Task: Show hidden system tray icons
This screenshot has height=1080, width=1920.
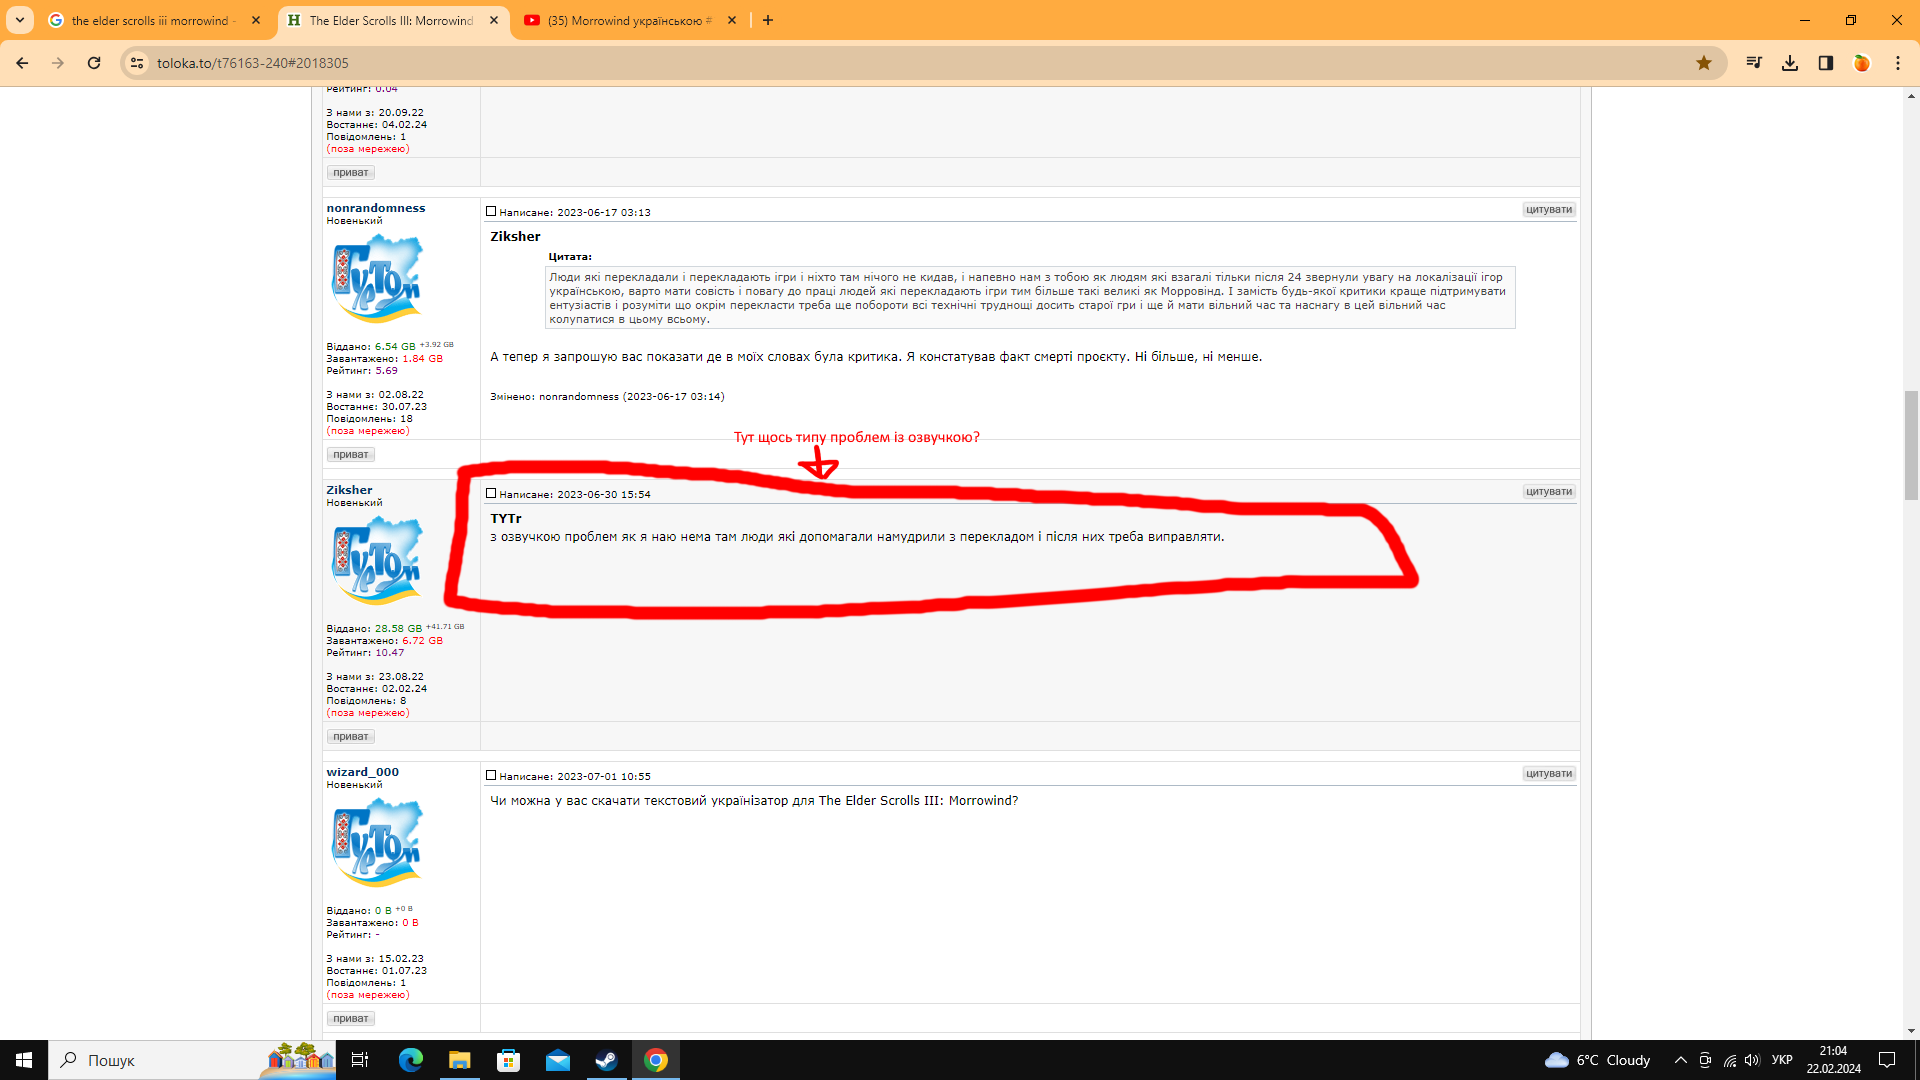Action: 1680,1060
